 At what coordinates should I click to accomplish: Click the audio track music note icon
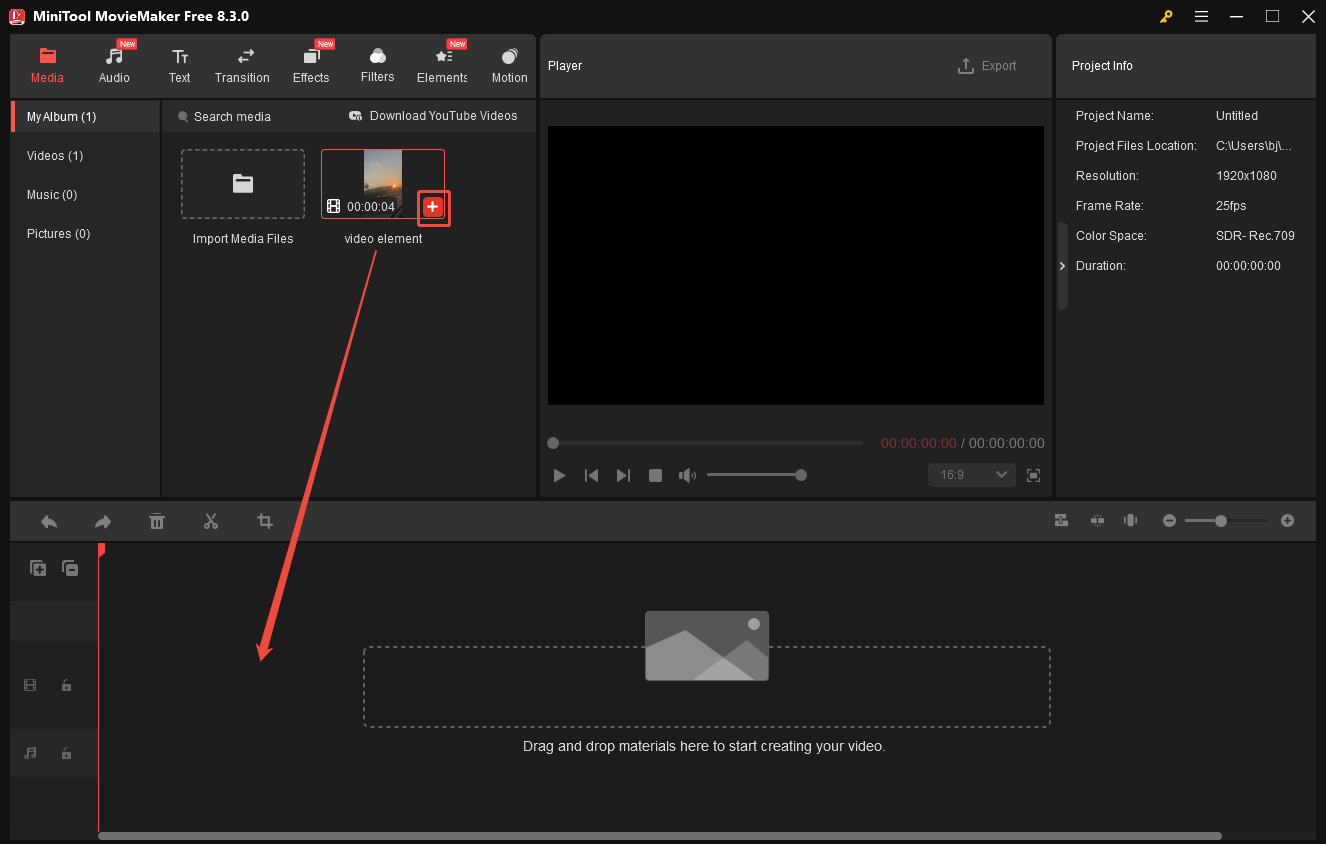[x=30, y=753]
